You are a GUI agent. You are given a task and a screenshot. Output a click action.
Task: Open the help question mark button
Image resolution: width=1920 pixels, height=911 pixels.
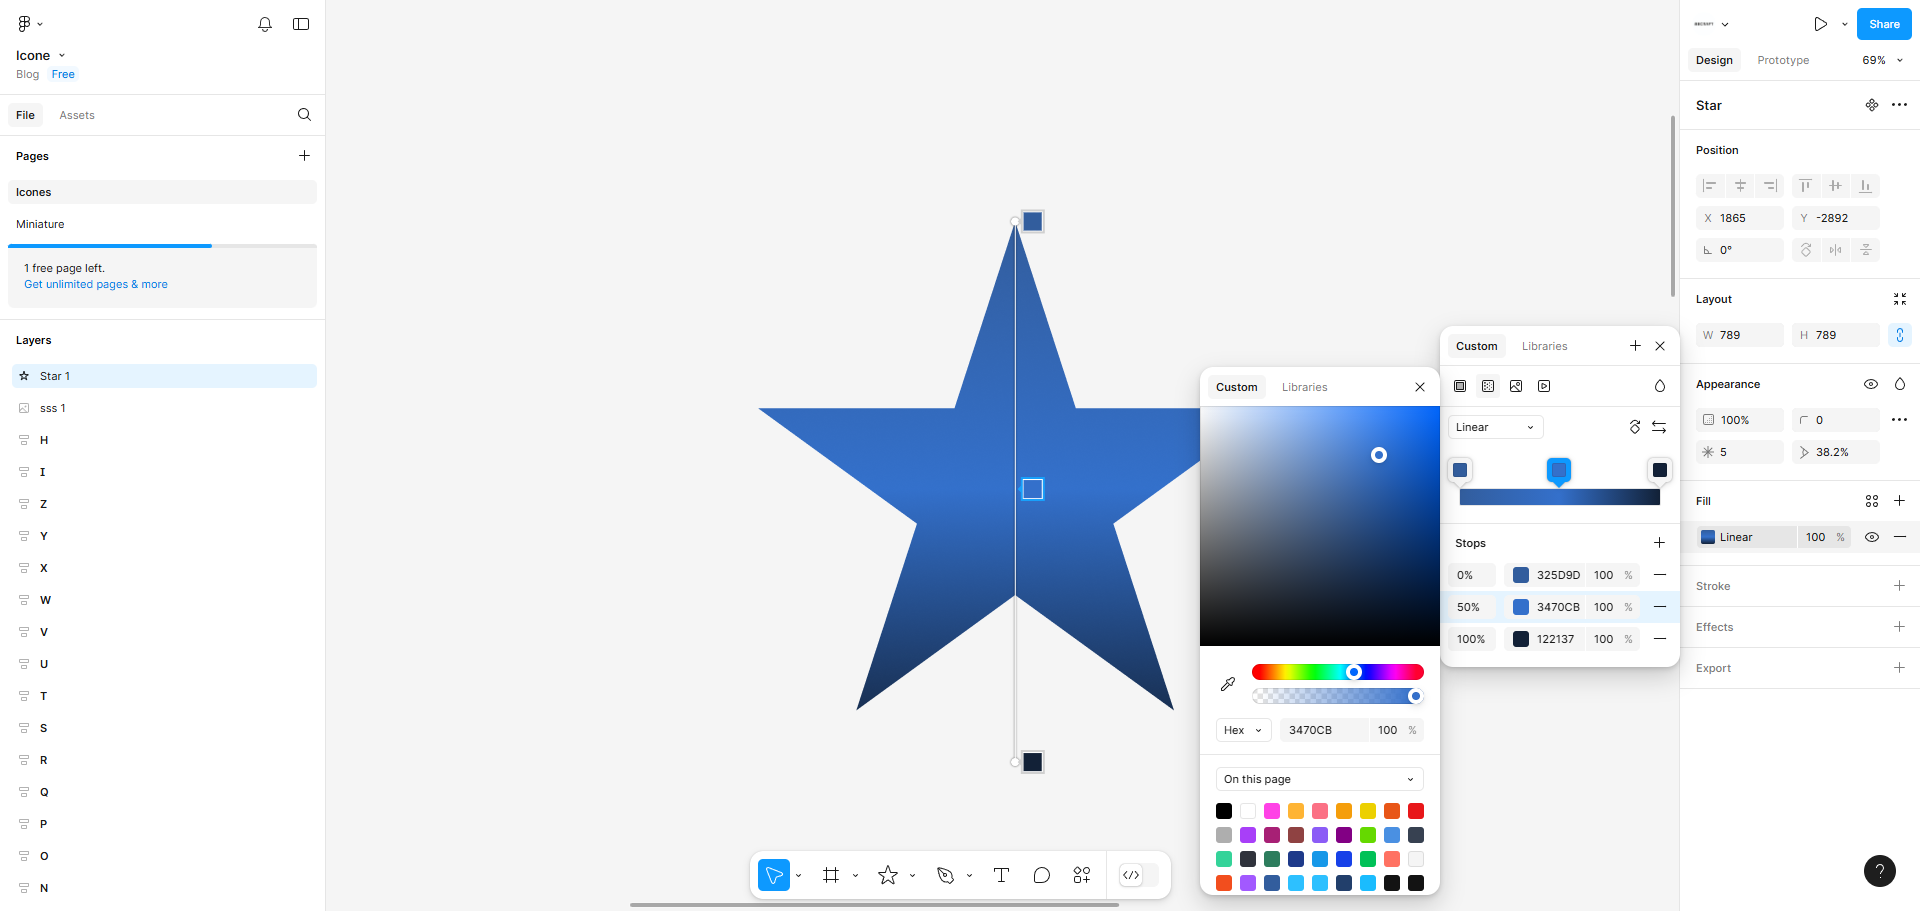point(1880,870)
